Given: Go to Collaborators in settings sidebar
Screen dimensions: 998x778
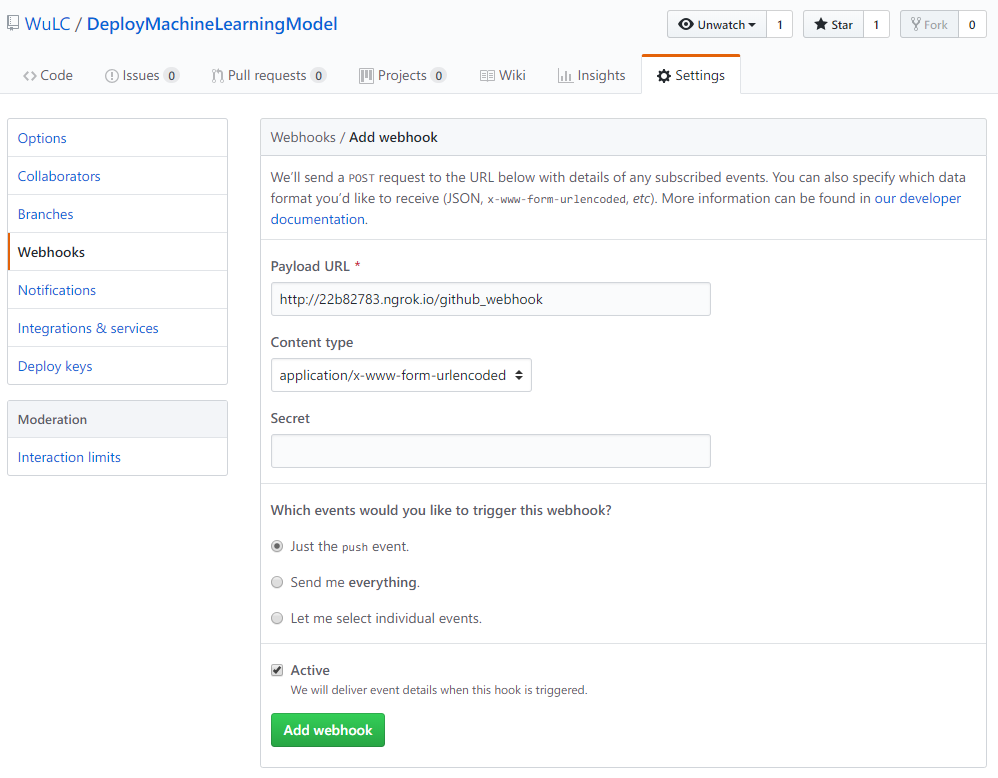Looking at the screenshot, I should (117, 176).
